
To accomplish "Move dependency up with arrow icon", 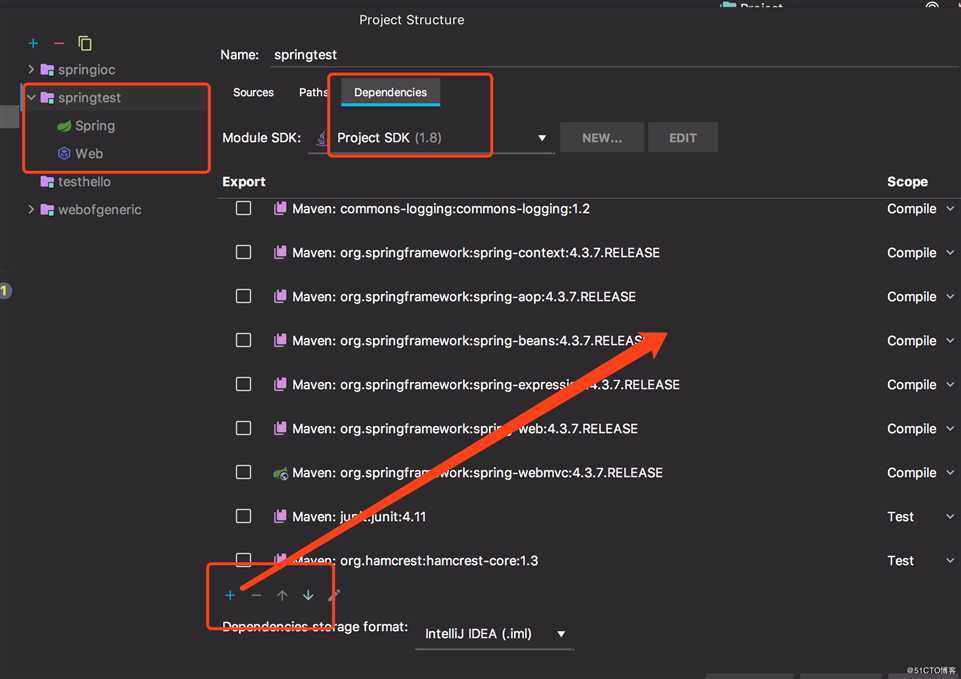I will pyautogui.click(x=282, y=595).
